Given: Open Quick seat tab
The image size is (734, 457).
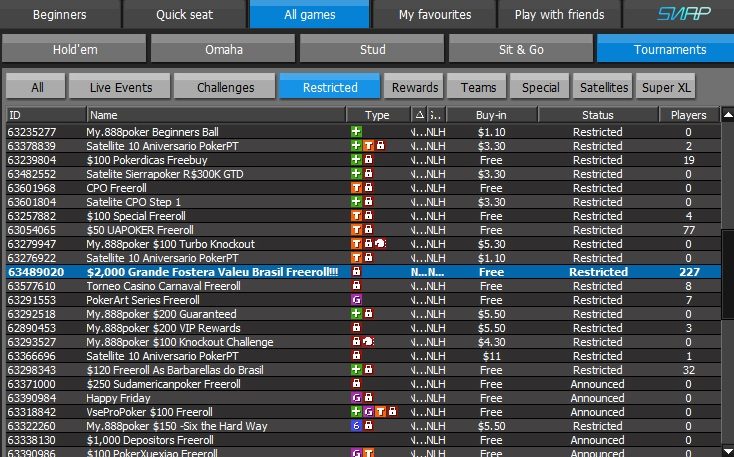Looking at the screenshot, I should 184,14.
